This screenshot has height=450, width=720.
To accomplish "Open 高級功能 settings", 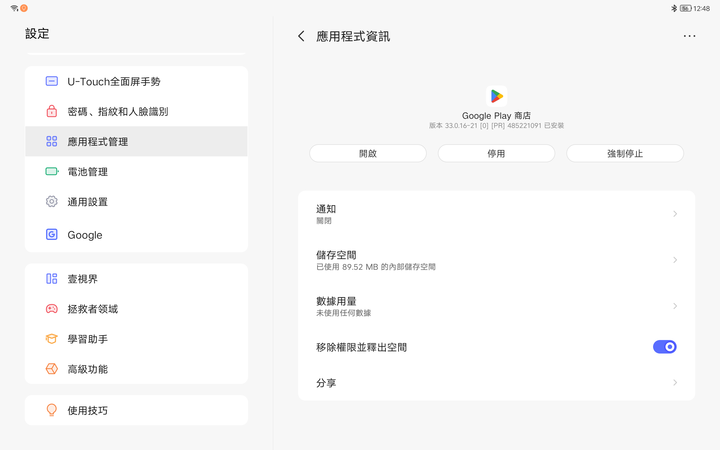I will click(x=136, y=369).
